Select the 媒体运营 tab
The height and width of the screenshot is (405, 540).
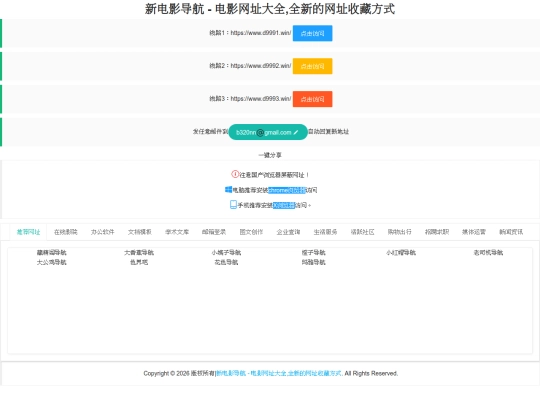[x=474, y=232]
